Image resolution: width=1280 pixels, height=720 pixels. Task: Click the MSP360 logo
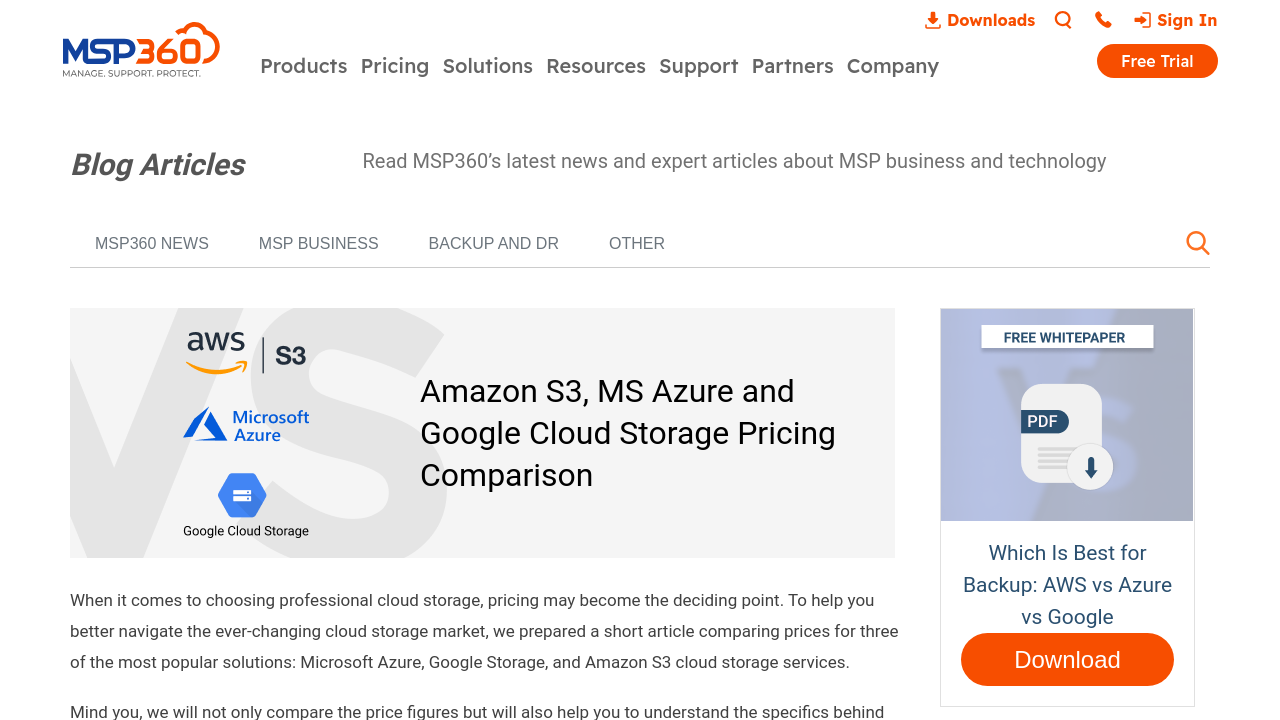pyautogui.click(x=141, y=50)
